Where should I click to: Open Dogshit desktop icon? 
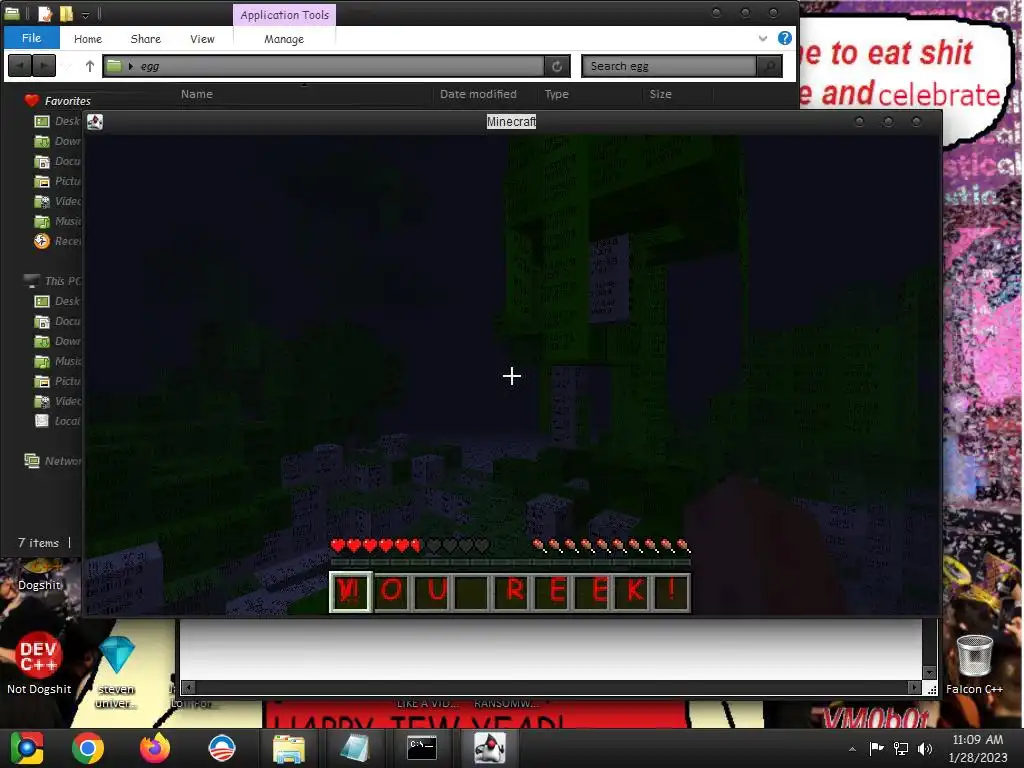39,576
